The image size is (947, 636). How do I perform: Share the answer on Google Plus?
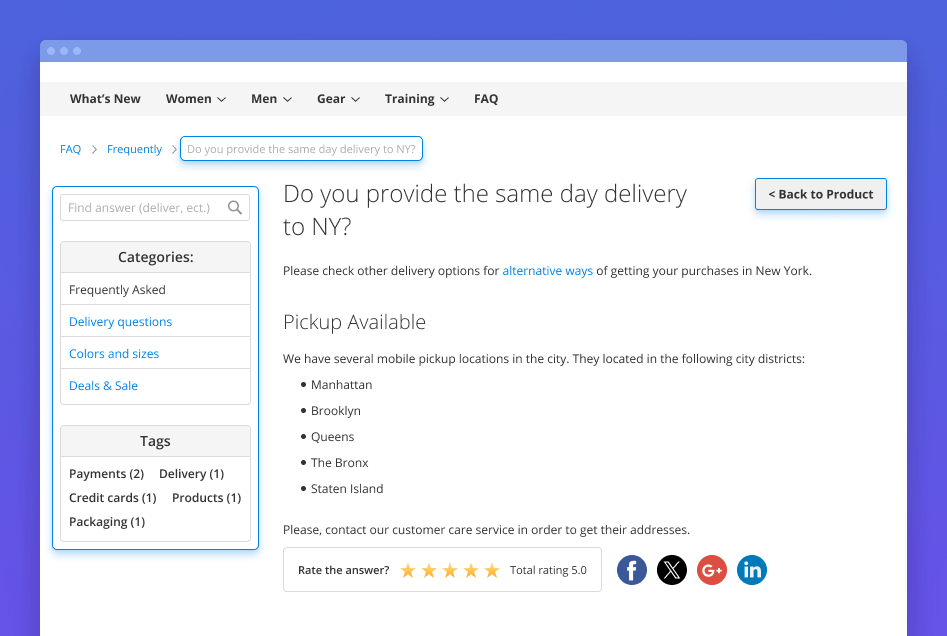click(712, 570)
